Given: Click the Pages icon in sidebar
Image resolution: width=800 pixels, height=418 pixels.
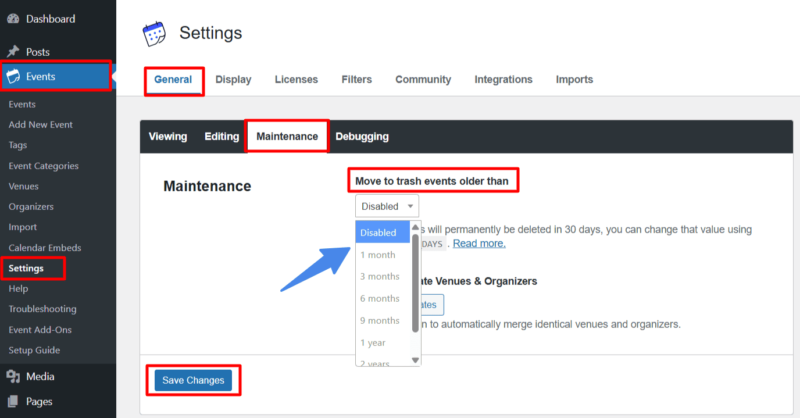Looking at the screenshot, I should [x=13, y=401].
